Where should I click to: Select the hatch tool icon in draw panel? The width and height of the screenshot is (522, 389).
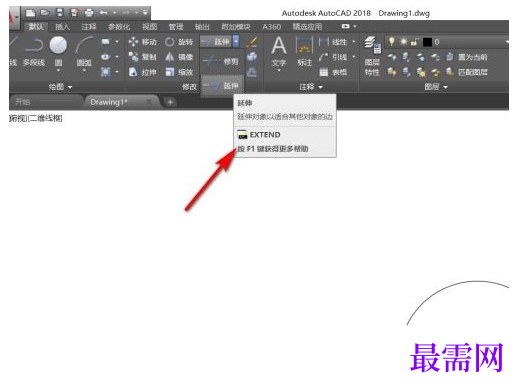[x=105, y=72]
